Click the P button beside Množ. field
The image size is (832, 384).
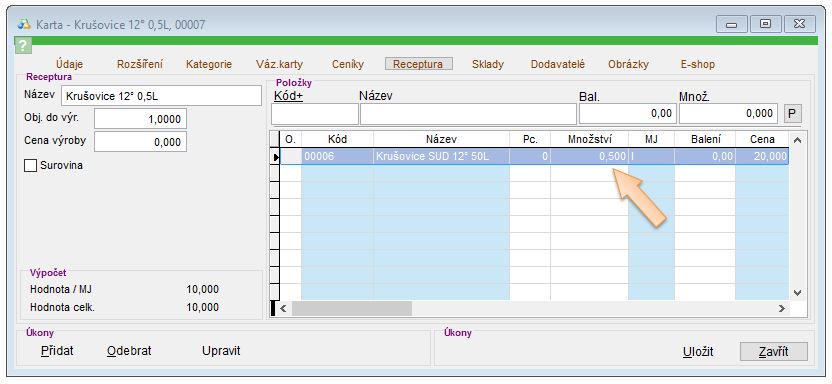(x=793, y=114)
